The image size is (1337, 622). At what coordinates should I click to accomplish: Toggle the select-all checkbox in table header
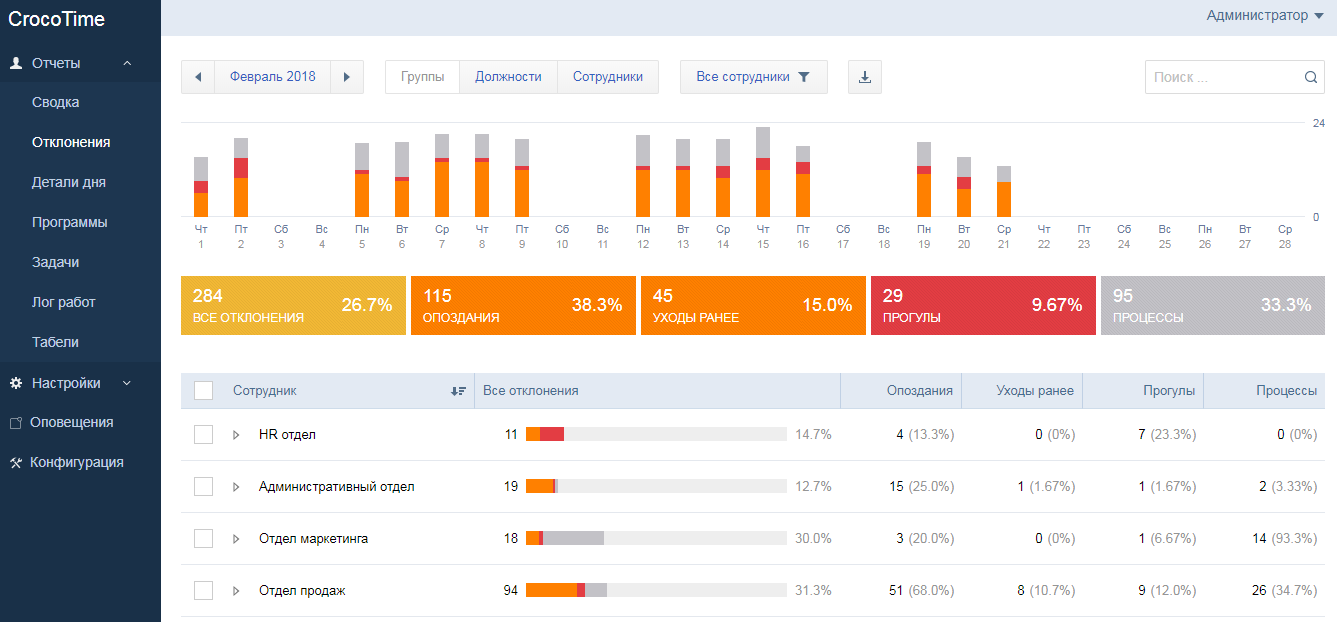coord(203,391)
